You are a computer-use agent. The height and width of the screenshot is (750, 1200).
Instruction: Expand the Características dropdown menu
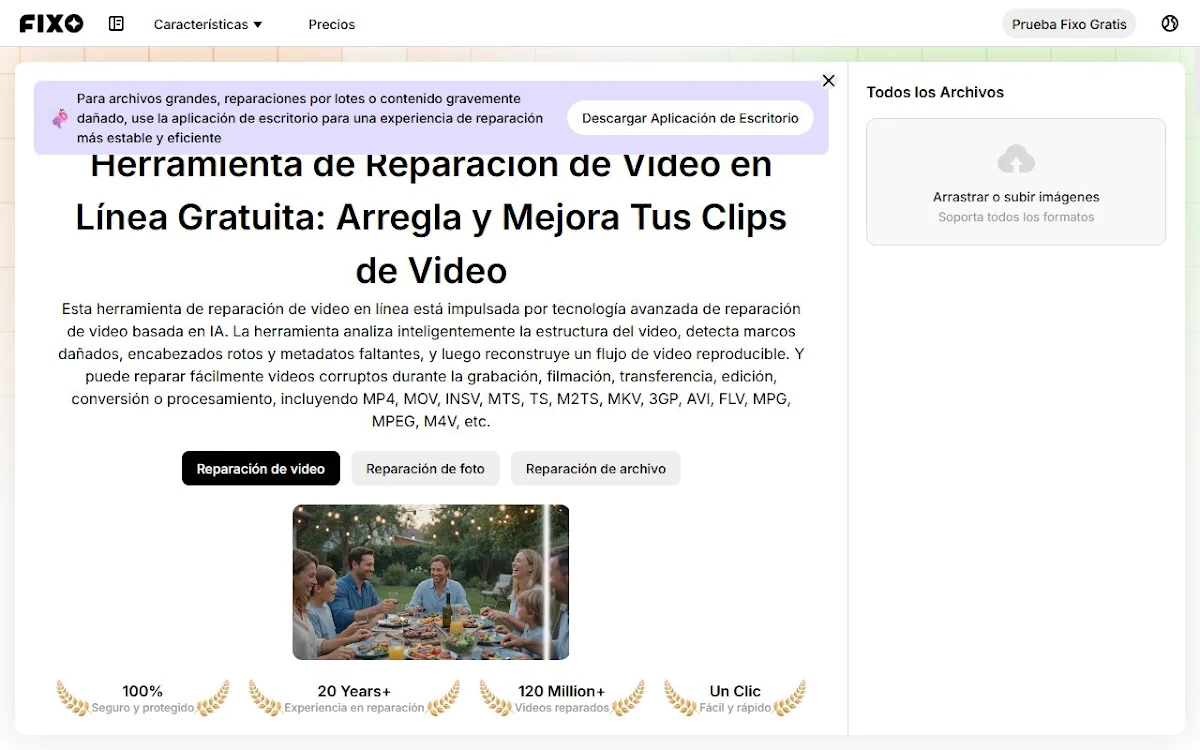pyautogui.click(x=208, y=24)
